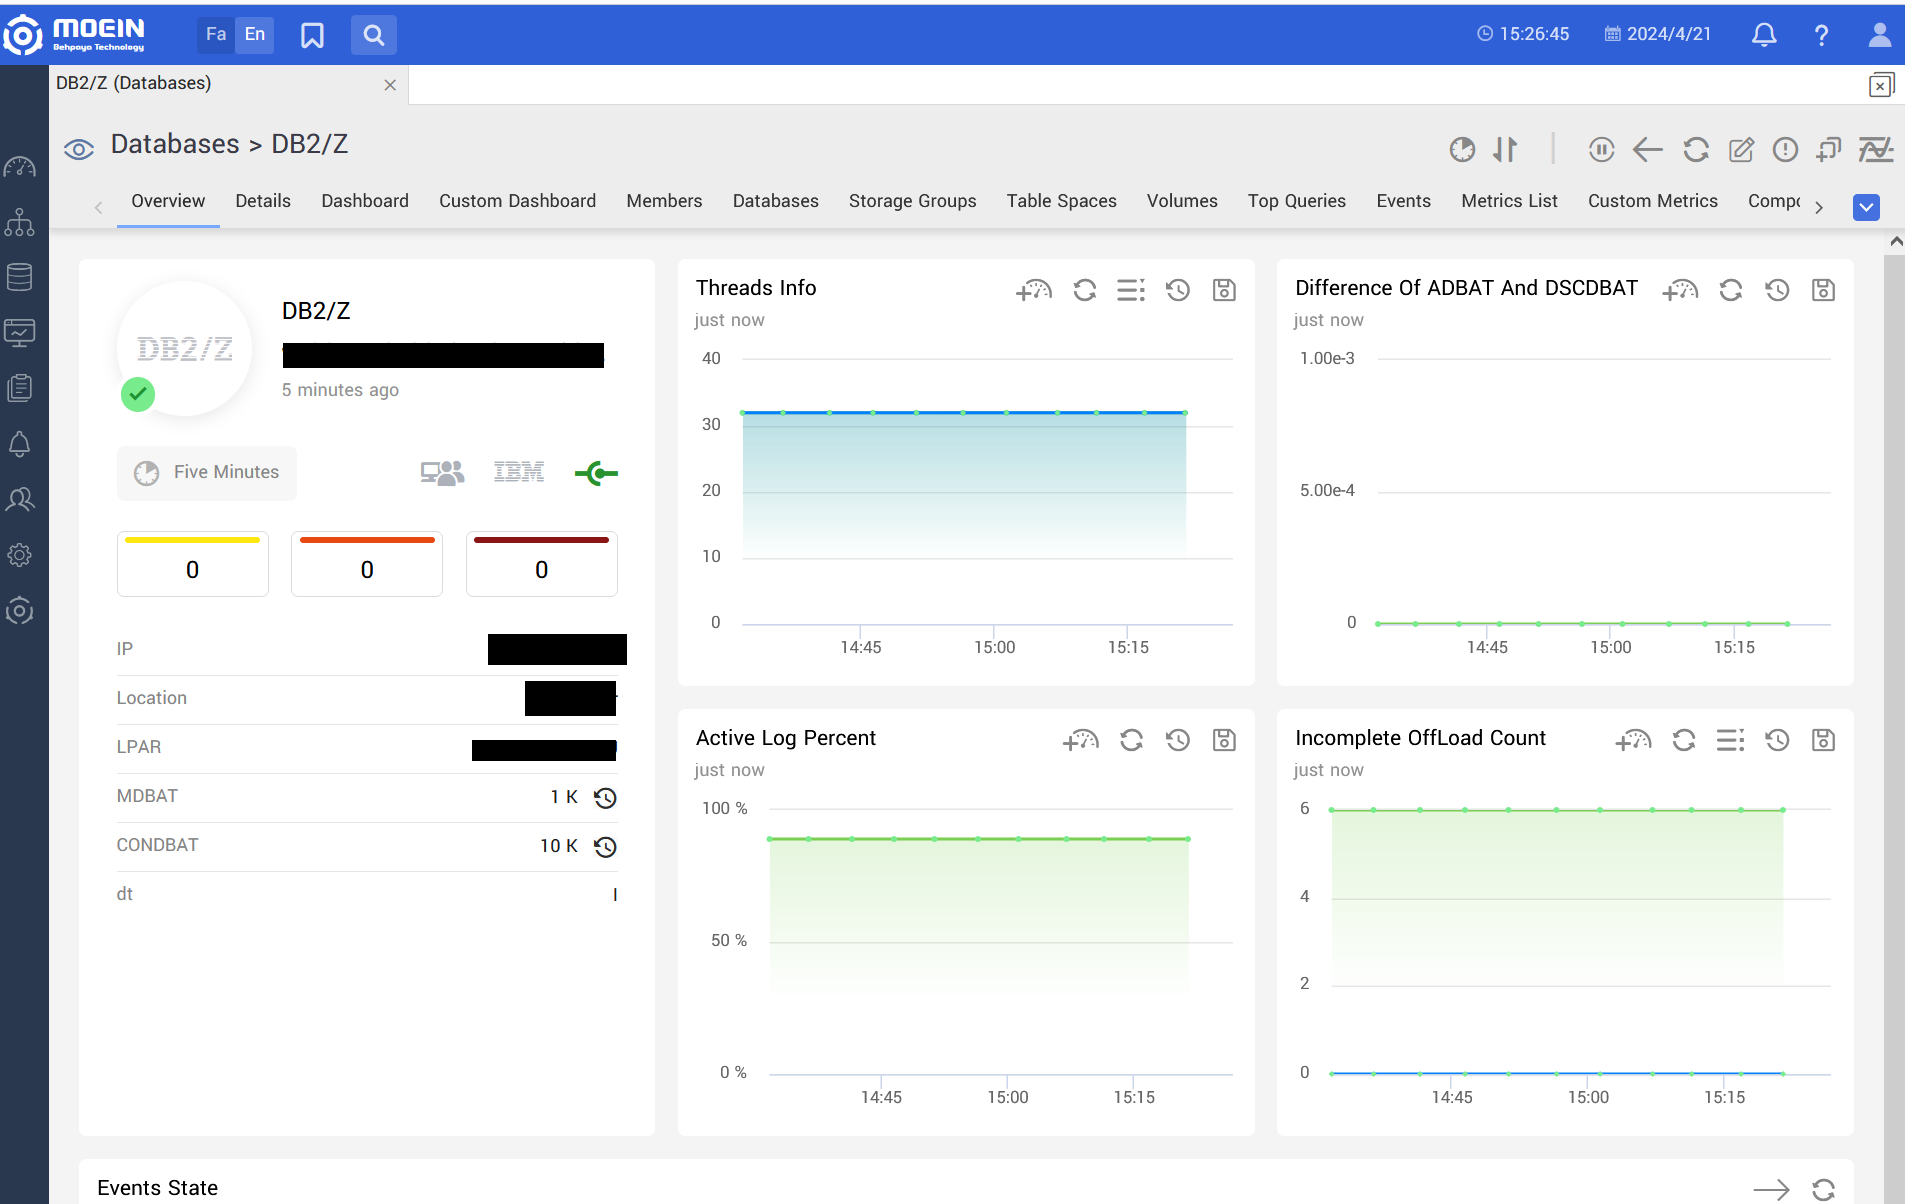Click the DB2/Z logo thumbnail
Image resolution: width=1905 pixels, height=1204 pixels.
(184, 348)
